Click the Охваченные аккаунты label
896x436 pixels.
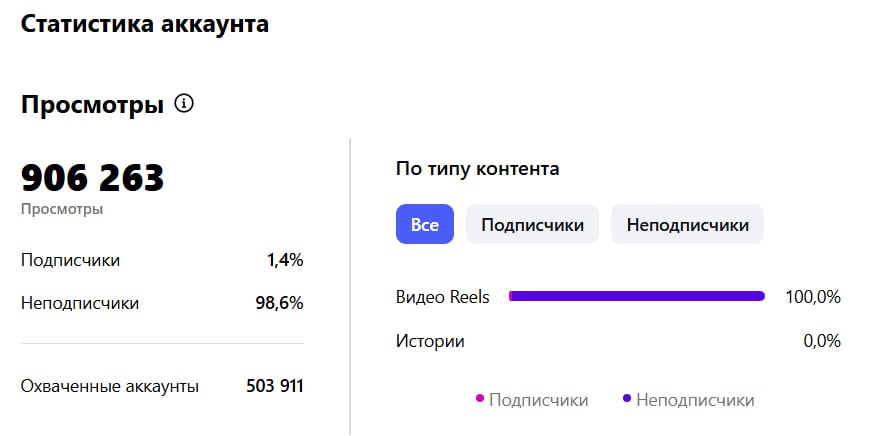point(110,386)
